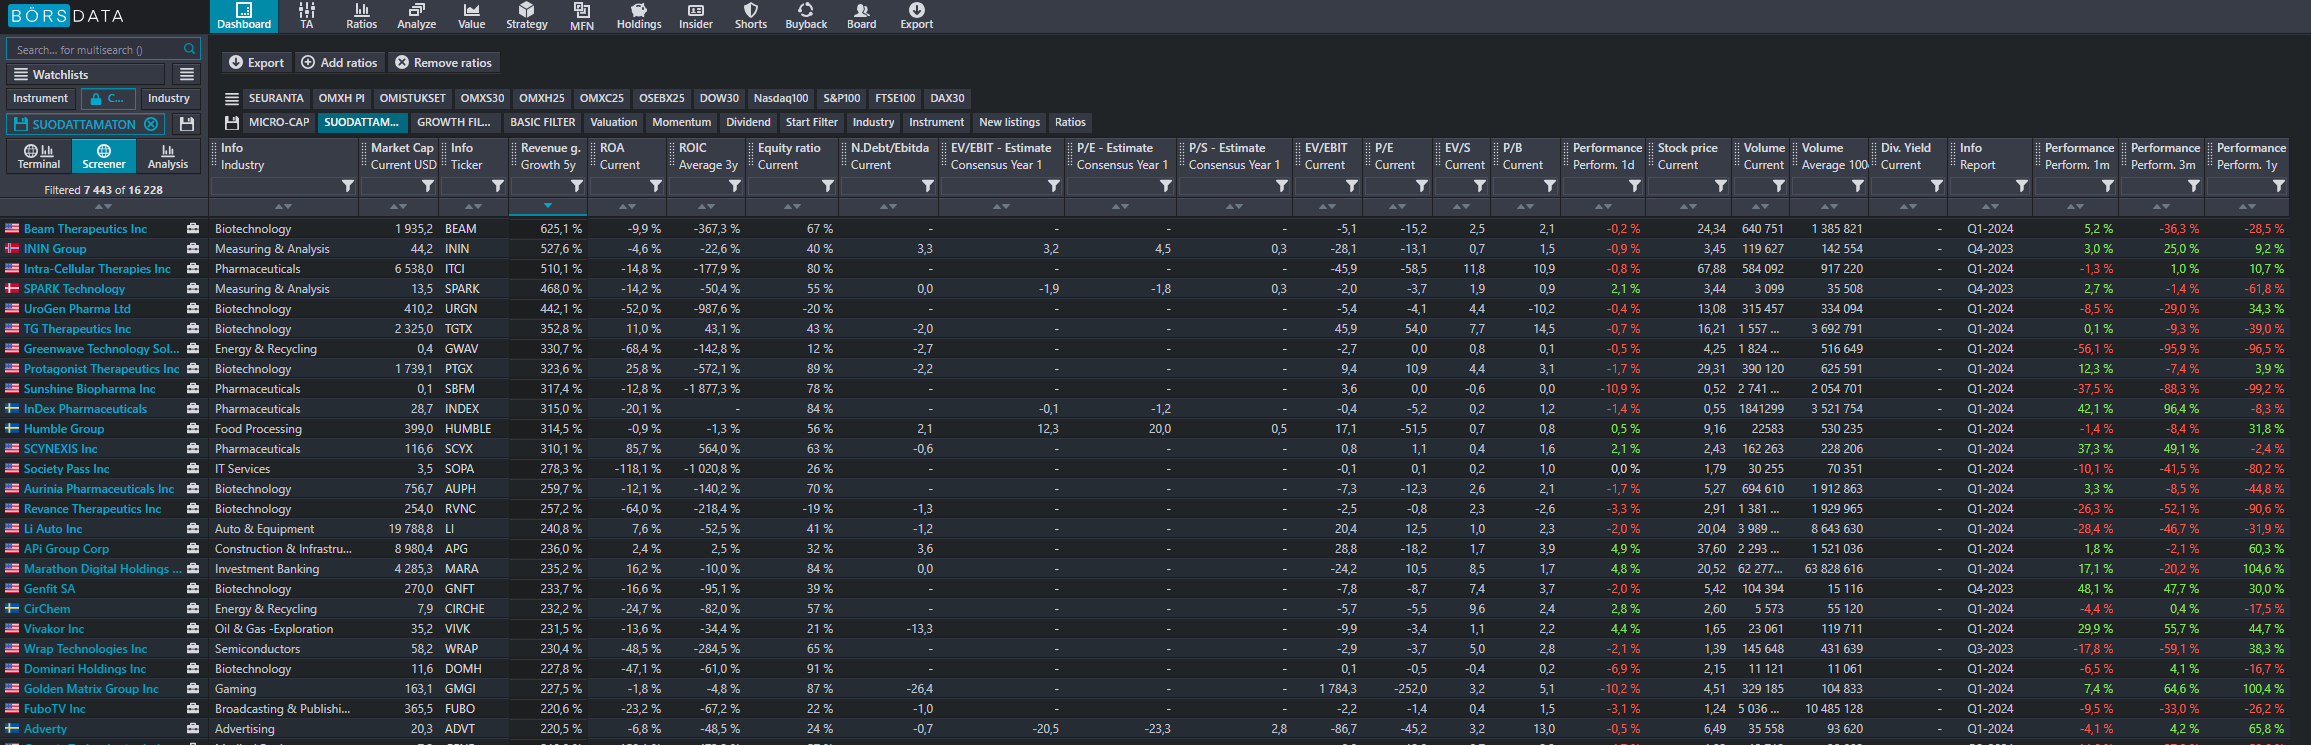
Task: Open filter on Market Cap column
Action: coord(427,186)
